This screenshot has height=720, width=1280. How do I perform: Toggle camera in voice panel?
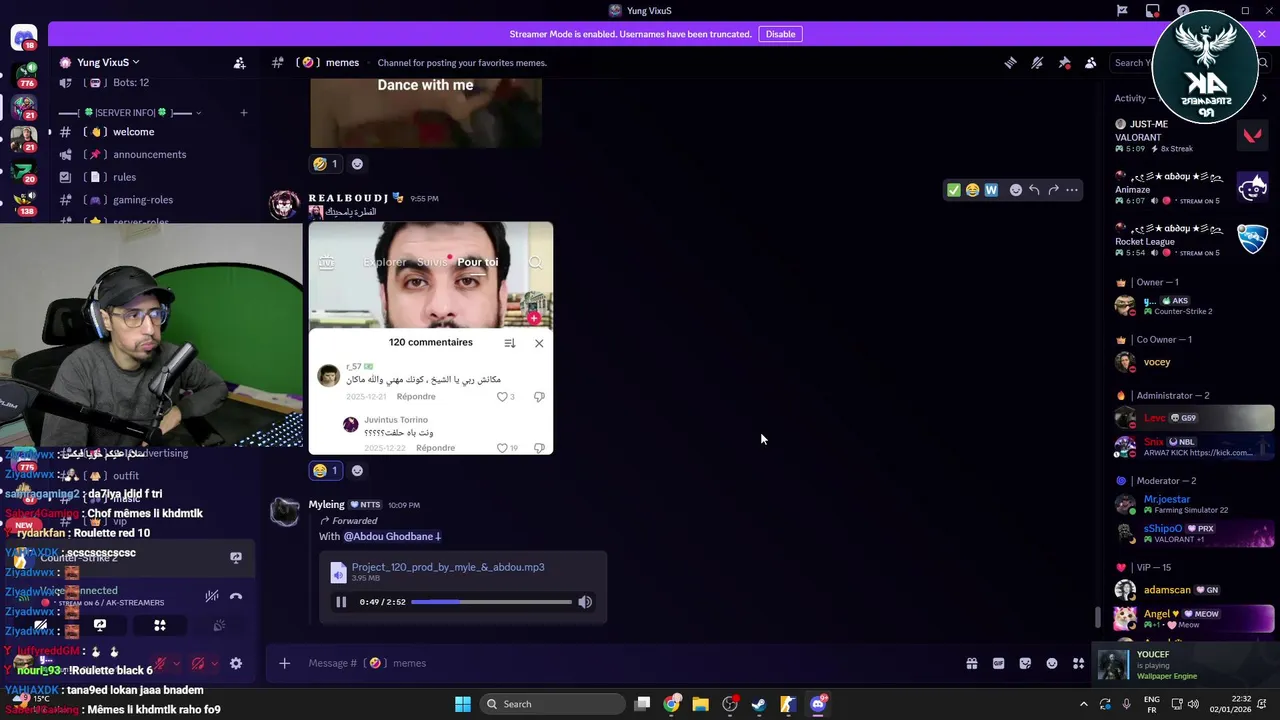(40, 625)
